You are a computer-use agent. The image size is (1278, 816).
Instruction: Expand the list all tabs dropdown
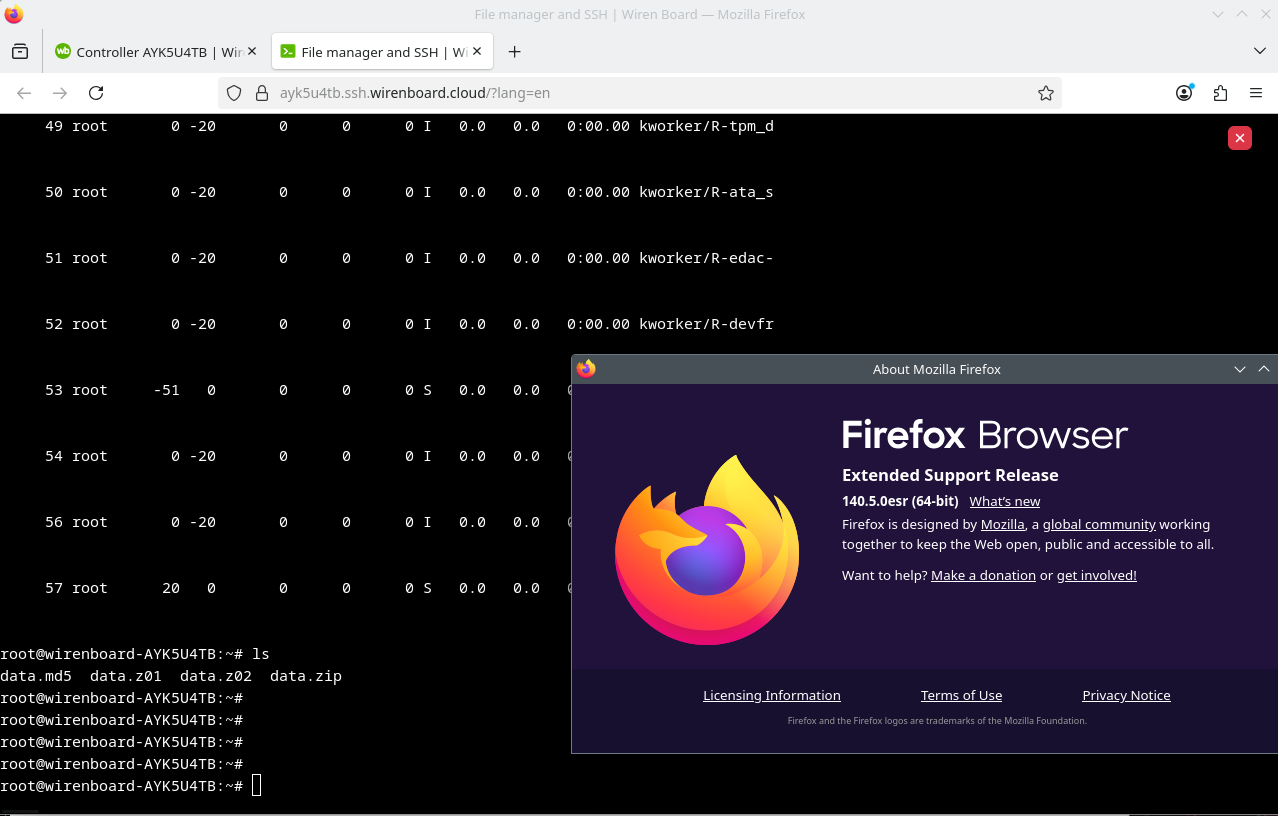pyautogui.click(x=1259, y=51)
